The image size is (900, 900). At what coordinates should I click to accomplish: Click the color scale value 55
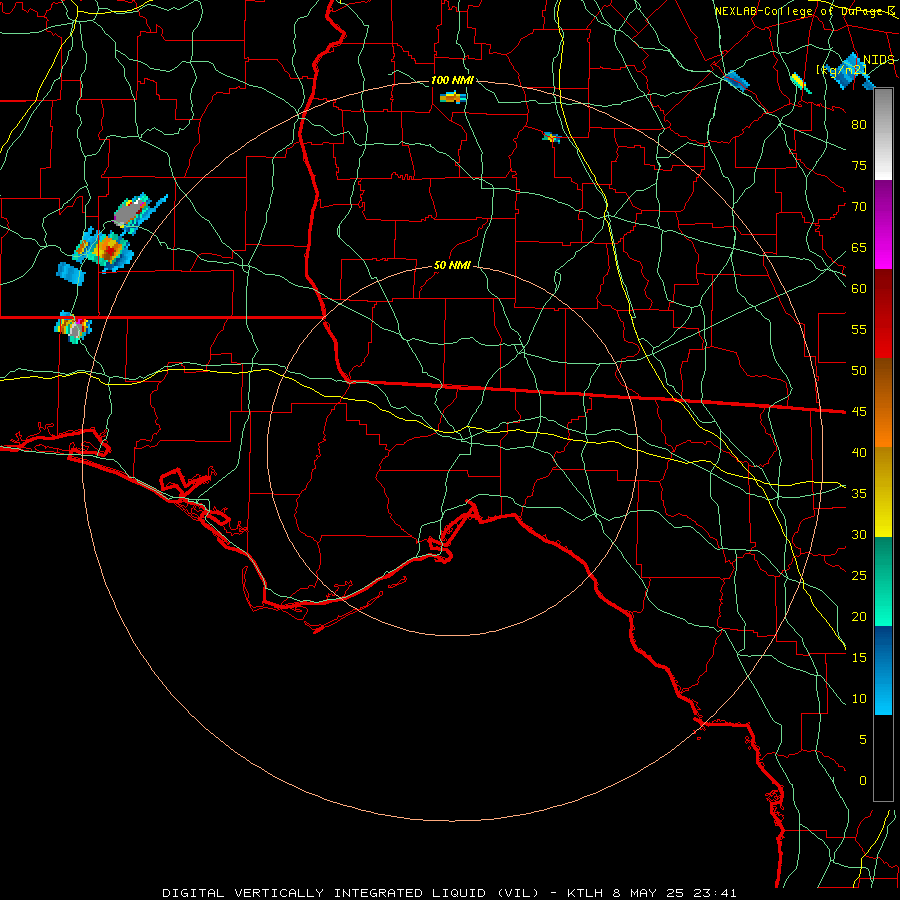point(859,329)
